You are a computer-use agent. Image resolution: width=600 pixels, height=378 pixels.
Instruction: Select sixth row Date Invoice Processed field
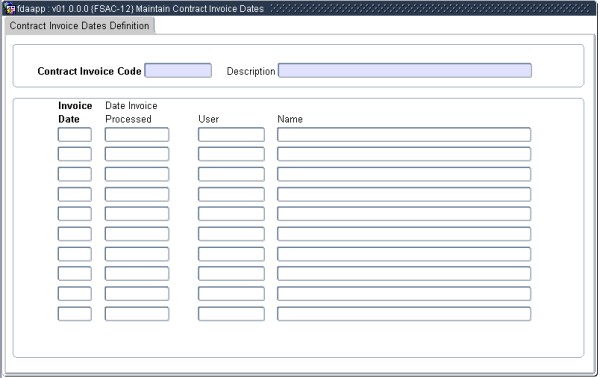137,234
